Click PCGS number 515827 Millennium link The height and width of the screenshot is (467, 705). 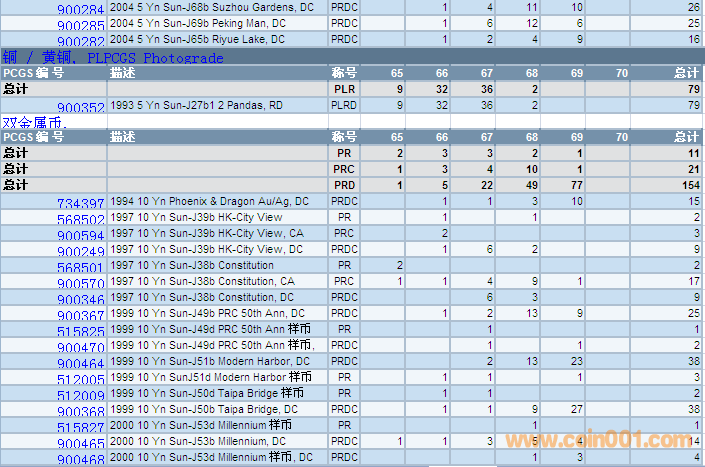coord(81,427)
